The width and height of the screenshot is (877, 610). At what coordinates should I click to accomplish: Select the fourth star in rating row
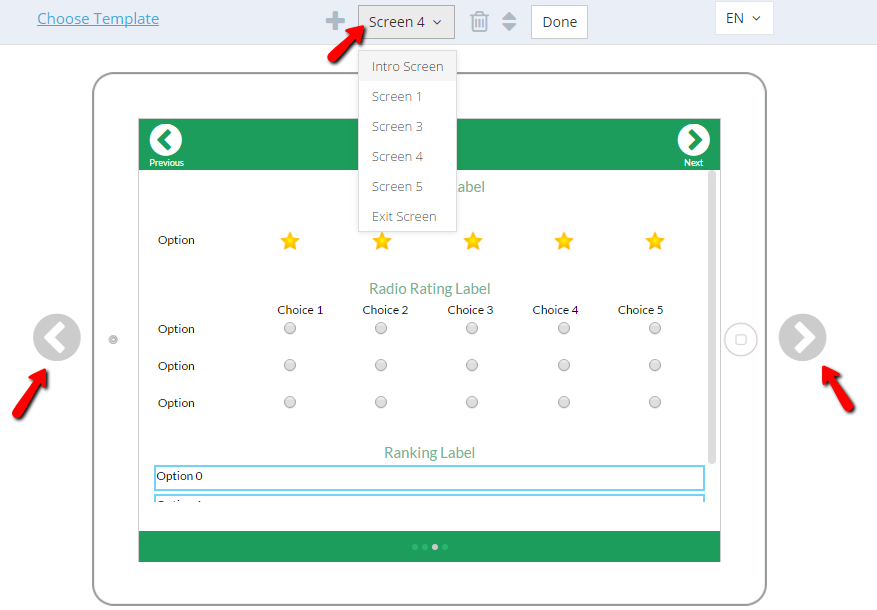point(564,241)
